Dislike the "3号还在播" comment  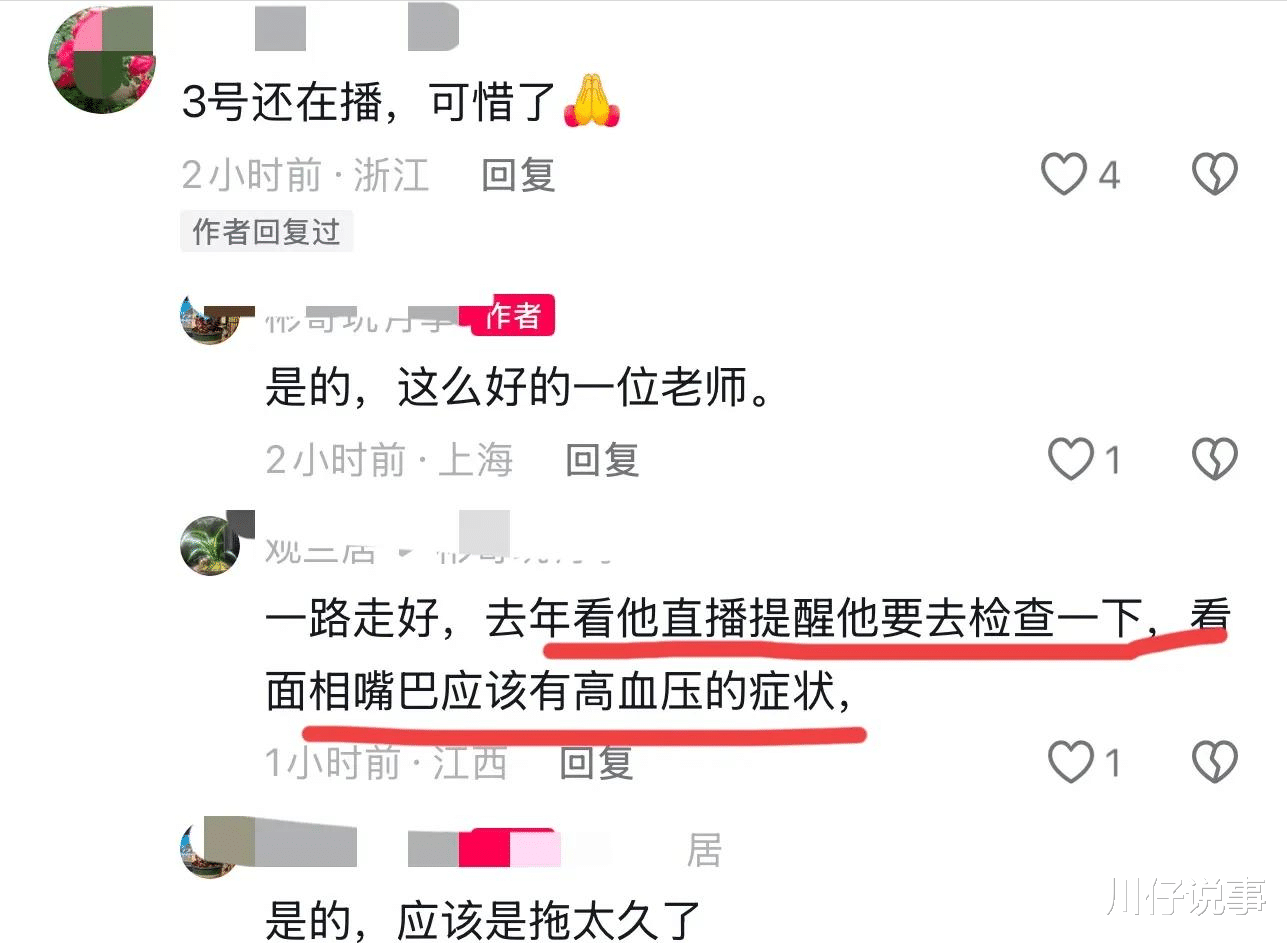[1216, 175]
